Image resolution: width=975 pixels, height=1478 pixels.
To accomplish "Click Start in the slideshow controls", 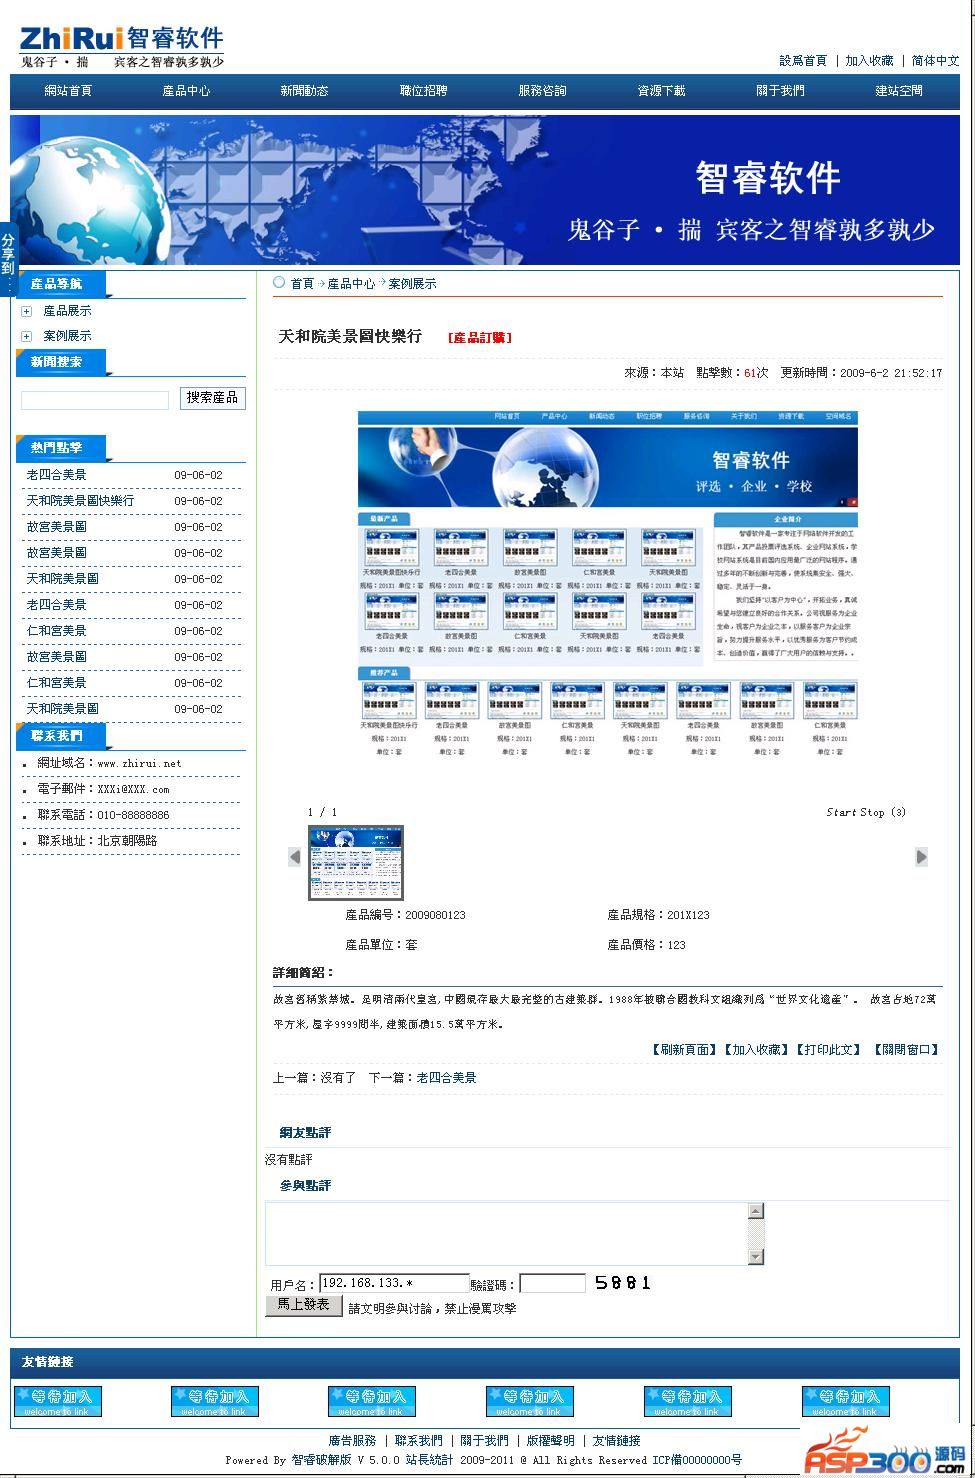I will coord(841,812).
